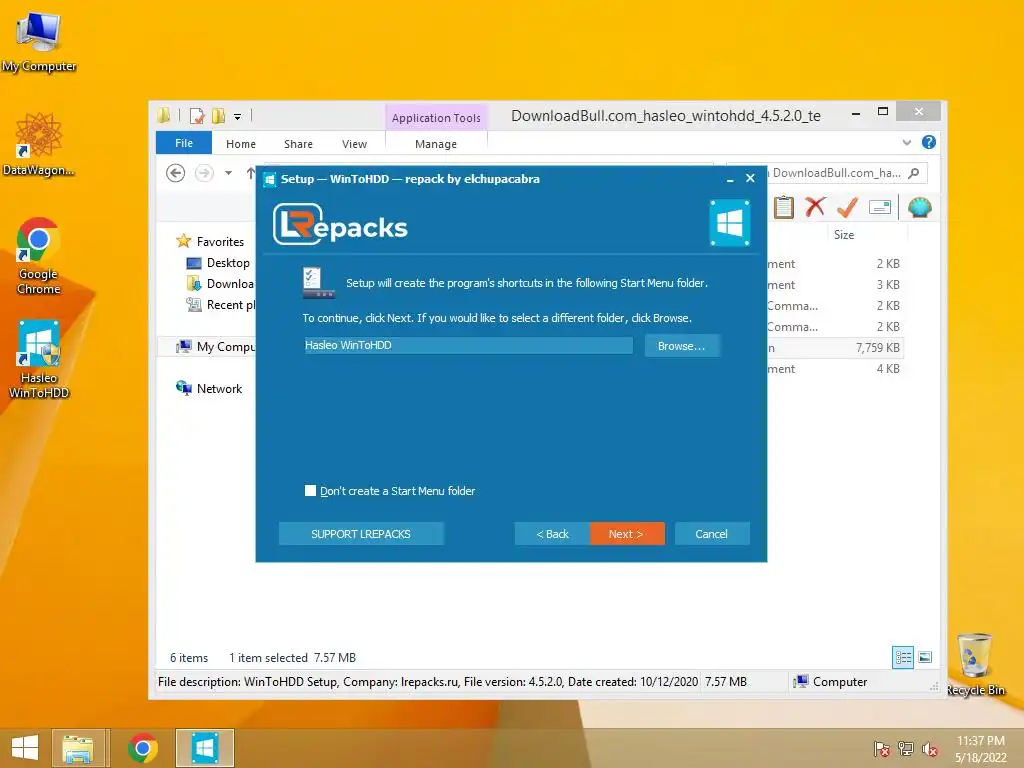The image size is (1024, 768).
Task: Open File tab in Explorer window
Action: (184, 143)
